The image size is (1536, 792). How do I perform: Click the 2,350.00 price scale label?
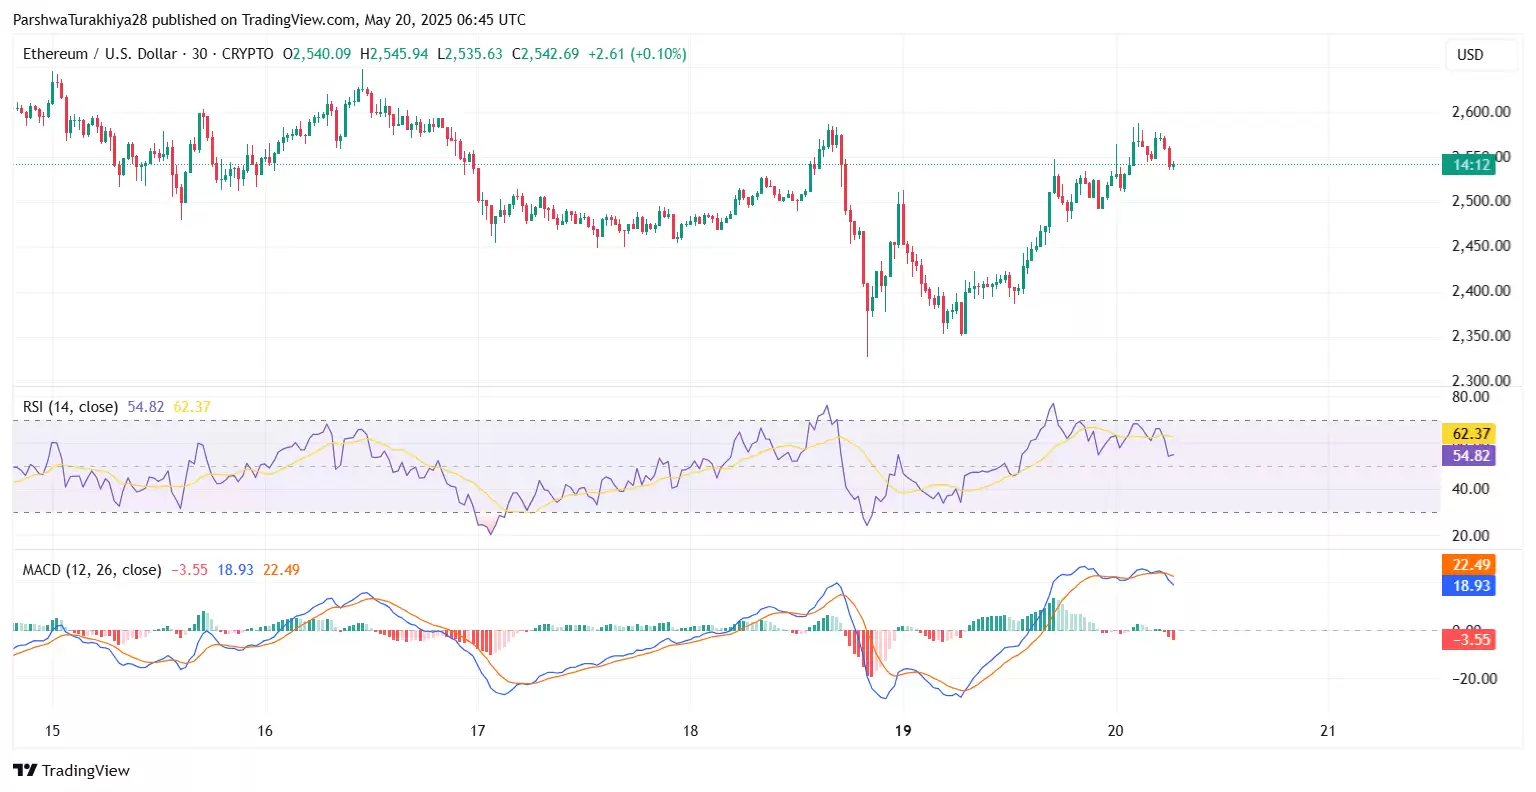(x=1480, y=336)
